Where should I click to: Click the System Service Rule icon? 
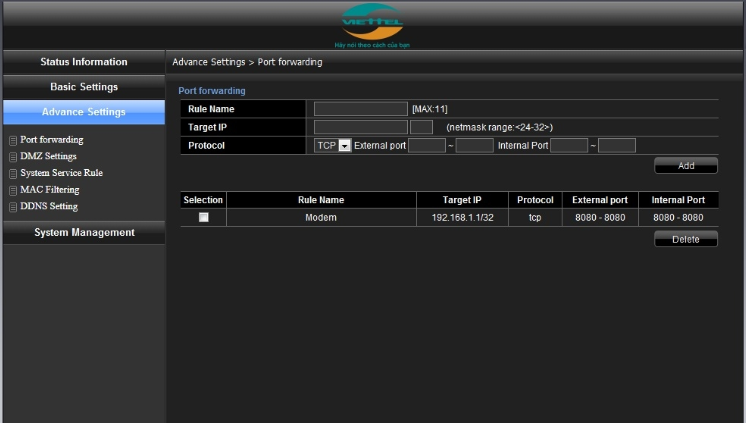[x=13, y=174]
